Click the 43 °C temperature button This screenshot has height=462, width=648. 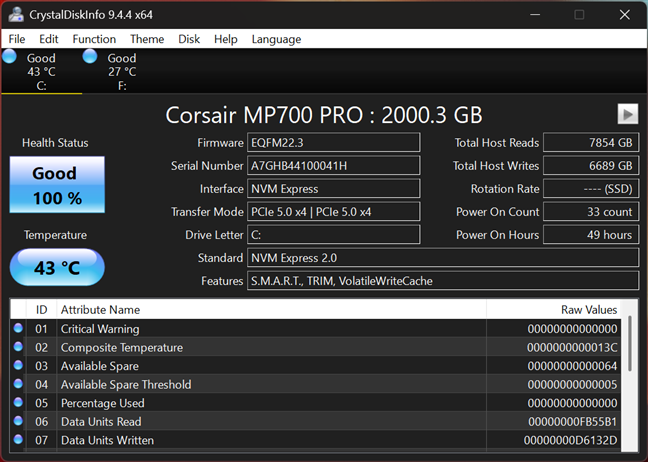pyautogui.click(x=57, y=267)
